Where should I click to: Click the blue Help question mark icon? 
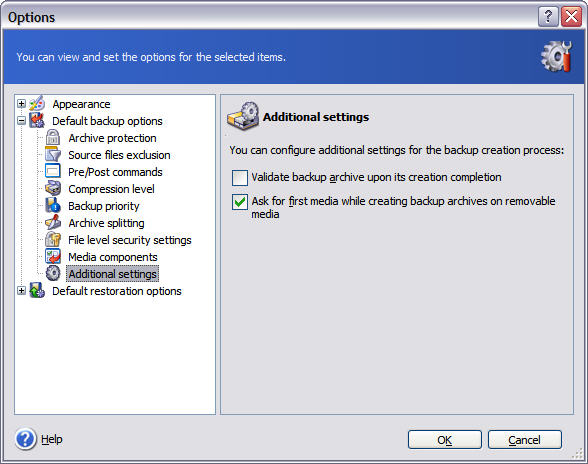click(x=26, y=439)
